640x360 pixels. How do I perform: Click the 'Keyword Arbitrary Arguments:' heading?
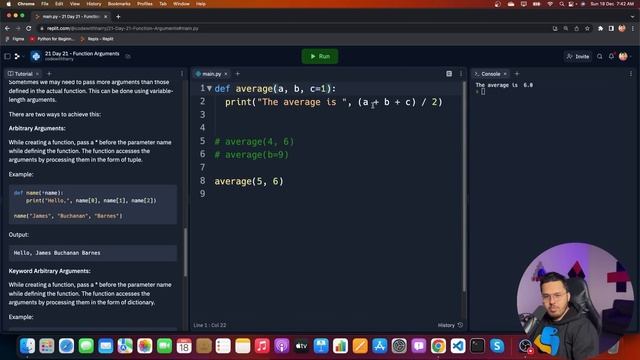point(49,271)
